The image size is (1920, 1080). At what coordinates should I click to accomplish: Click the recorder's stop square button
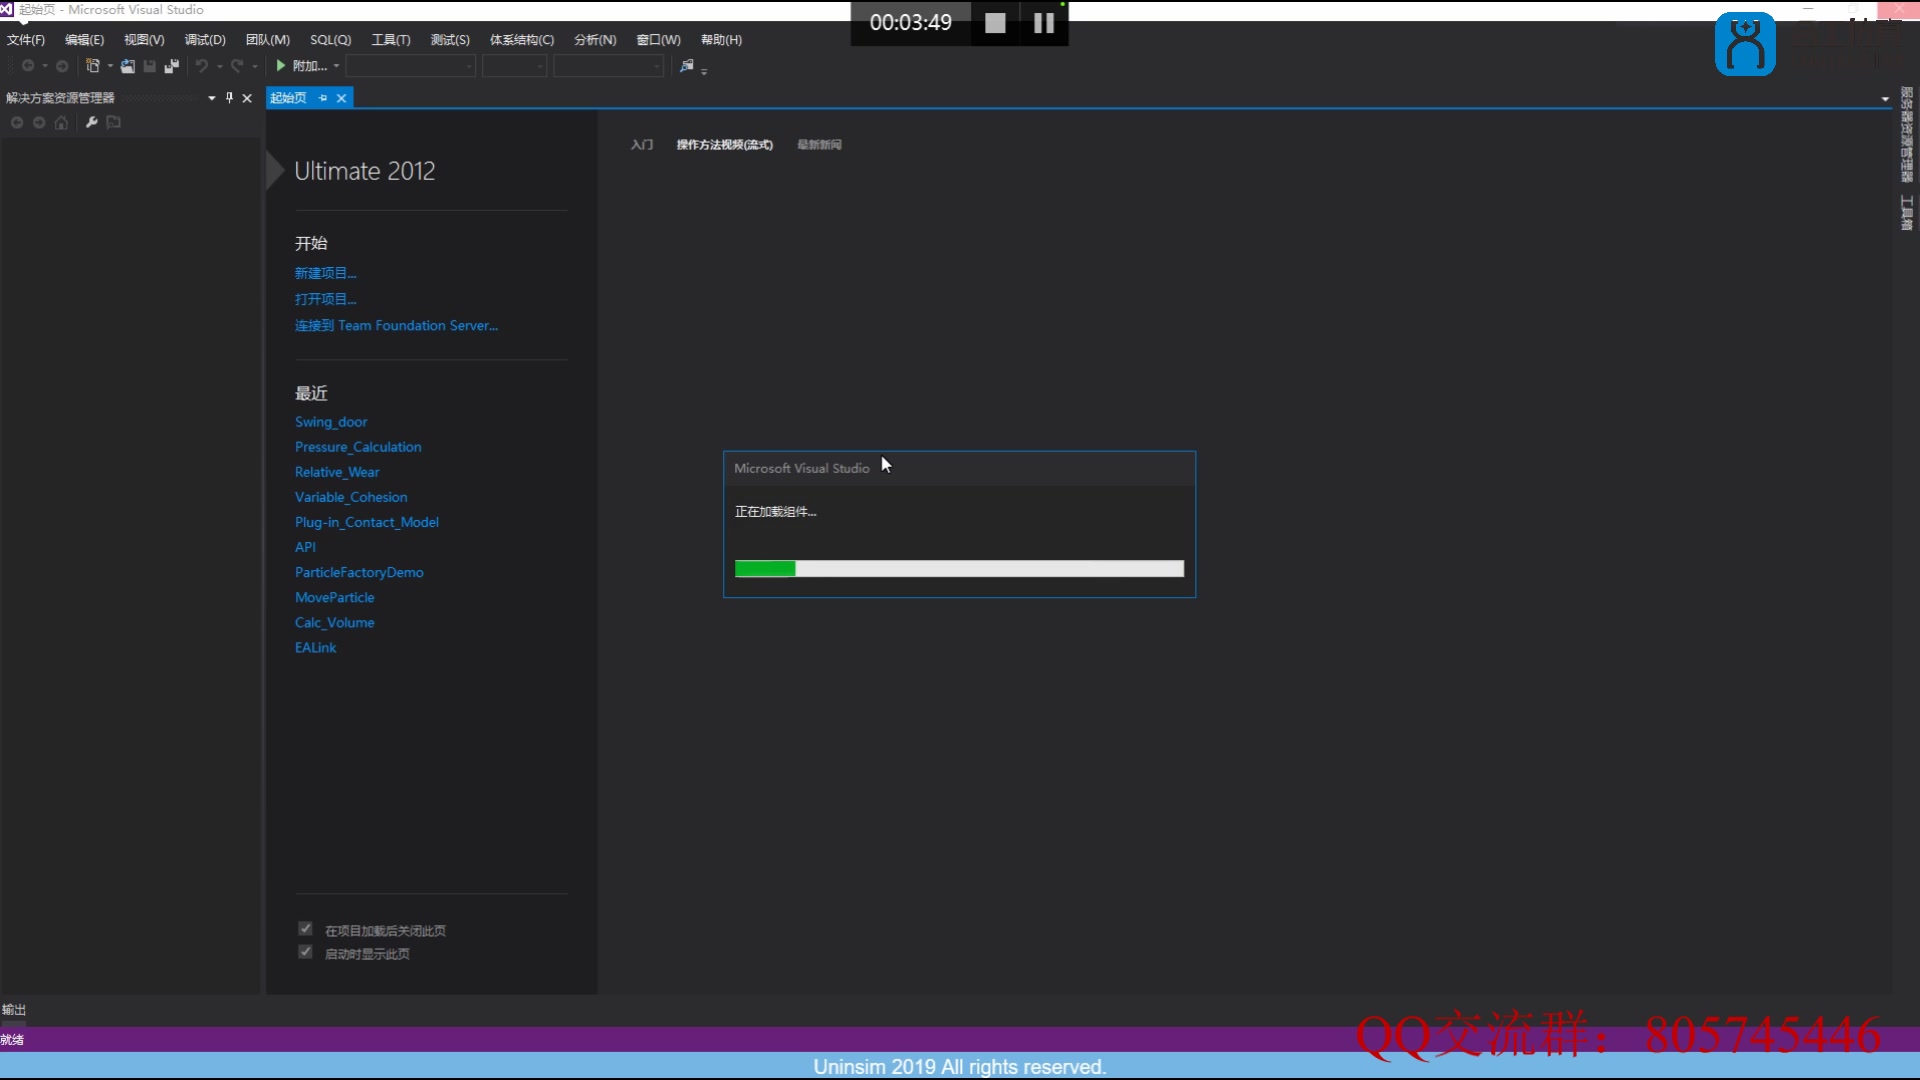(995, 23)
